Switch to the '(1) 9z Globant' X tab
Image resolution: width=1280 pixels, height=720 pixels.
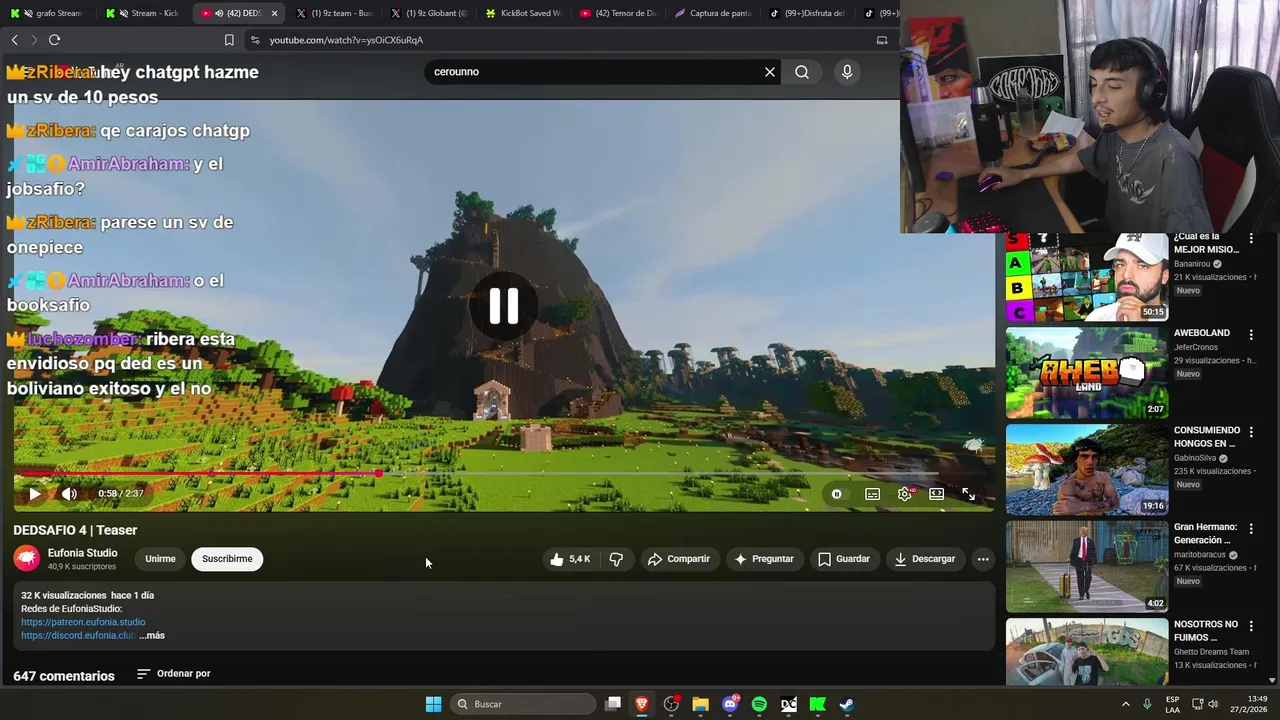pyautogui.click(x=429, y=13)
